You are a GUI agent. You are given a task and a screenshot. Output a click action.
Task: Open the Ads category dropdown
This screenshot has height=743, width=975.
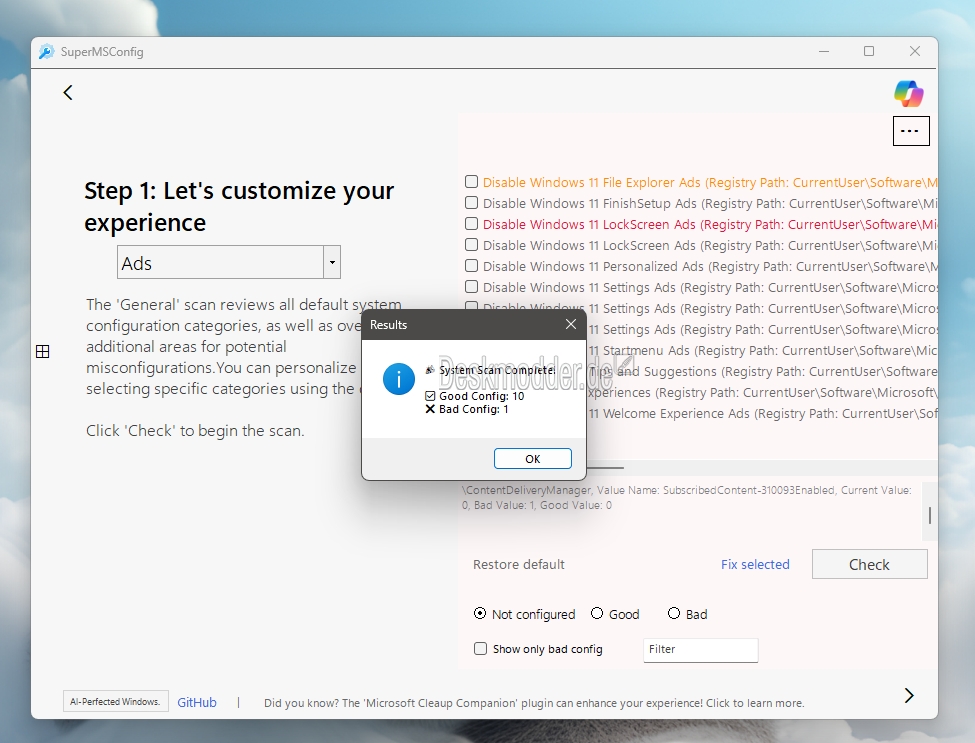(x=332, y=262)
